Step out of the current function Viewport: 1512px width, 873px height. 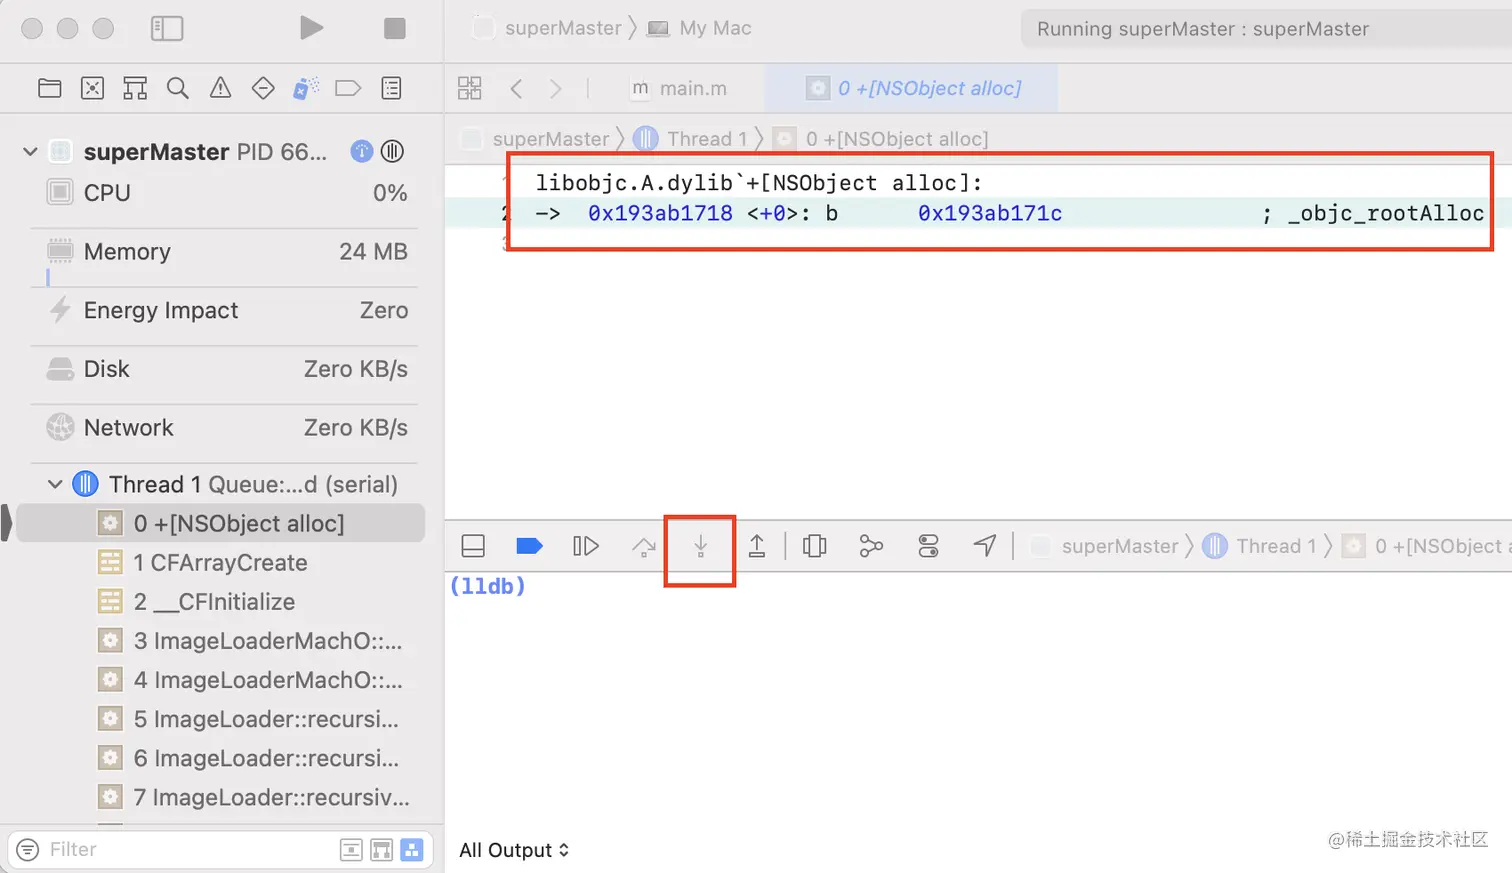coord(757,546)
